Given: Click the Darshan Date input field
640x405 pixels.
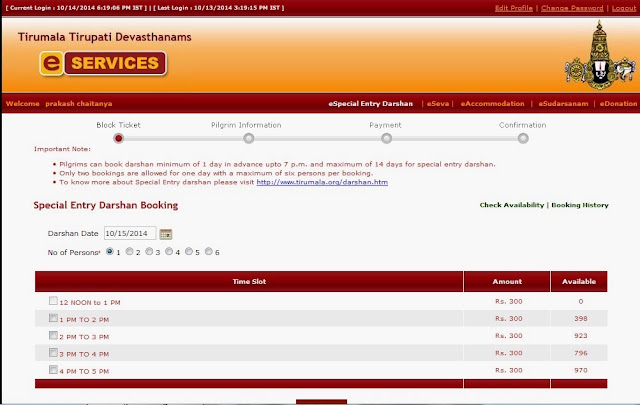Looking at the screenshot, I should (x=130, y=233).
